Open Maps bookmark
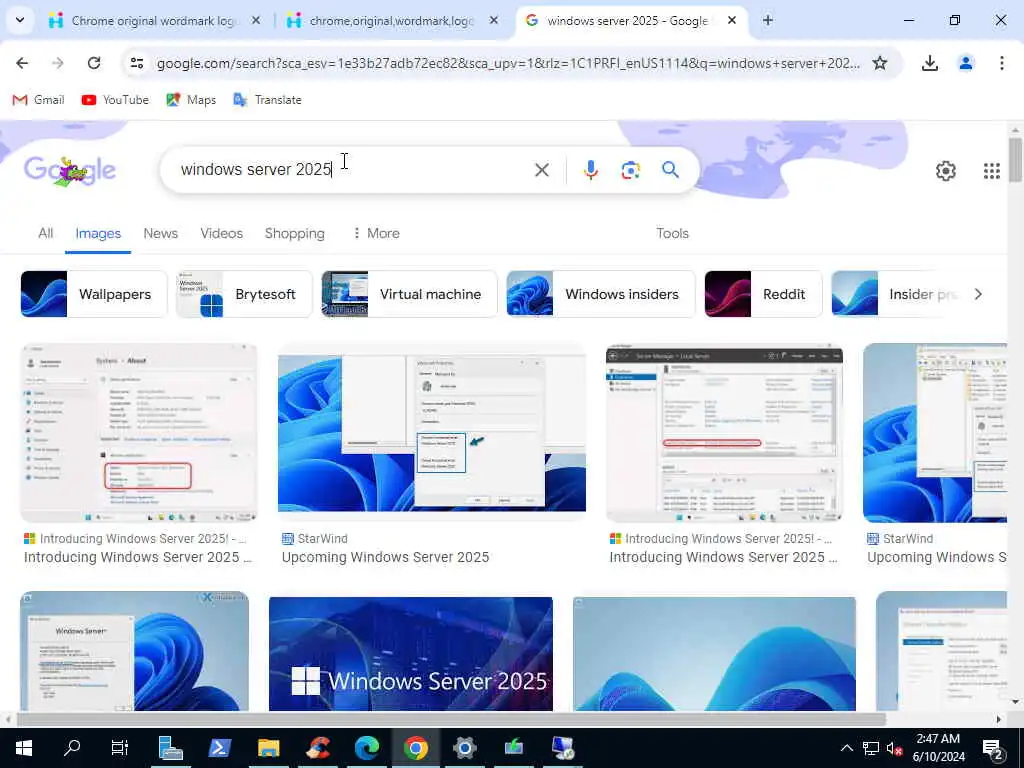The height and width of the screenshot is (768, 1024). point(191,100)
